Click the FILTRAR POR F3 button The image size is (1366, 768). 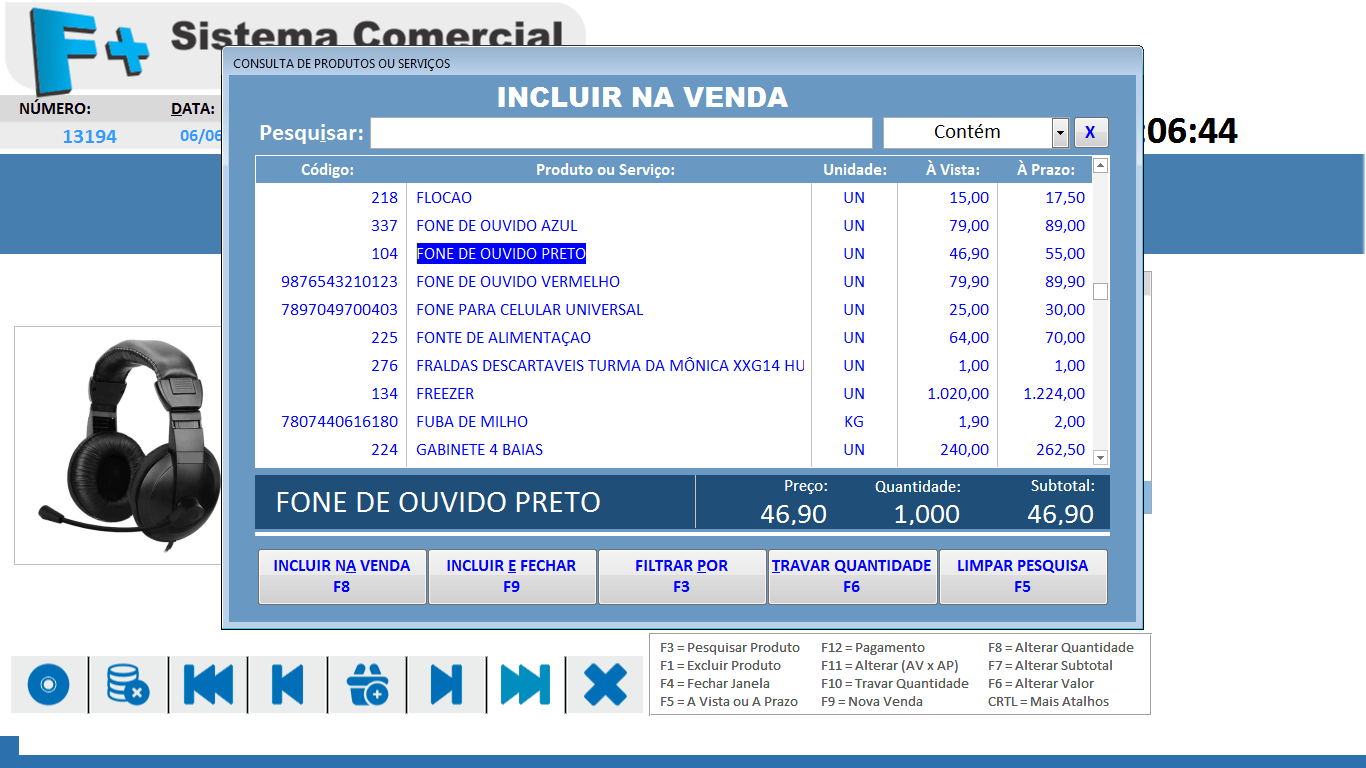pyautogui.click(x=682, y=577)
